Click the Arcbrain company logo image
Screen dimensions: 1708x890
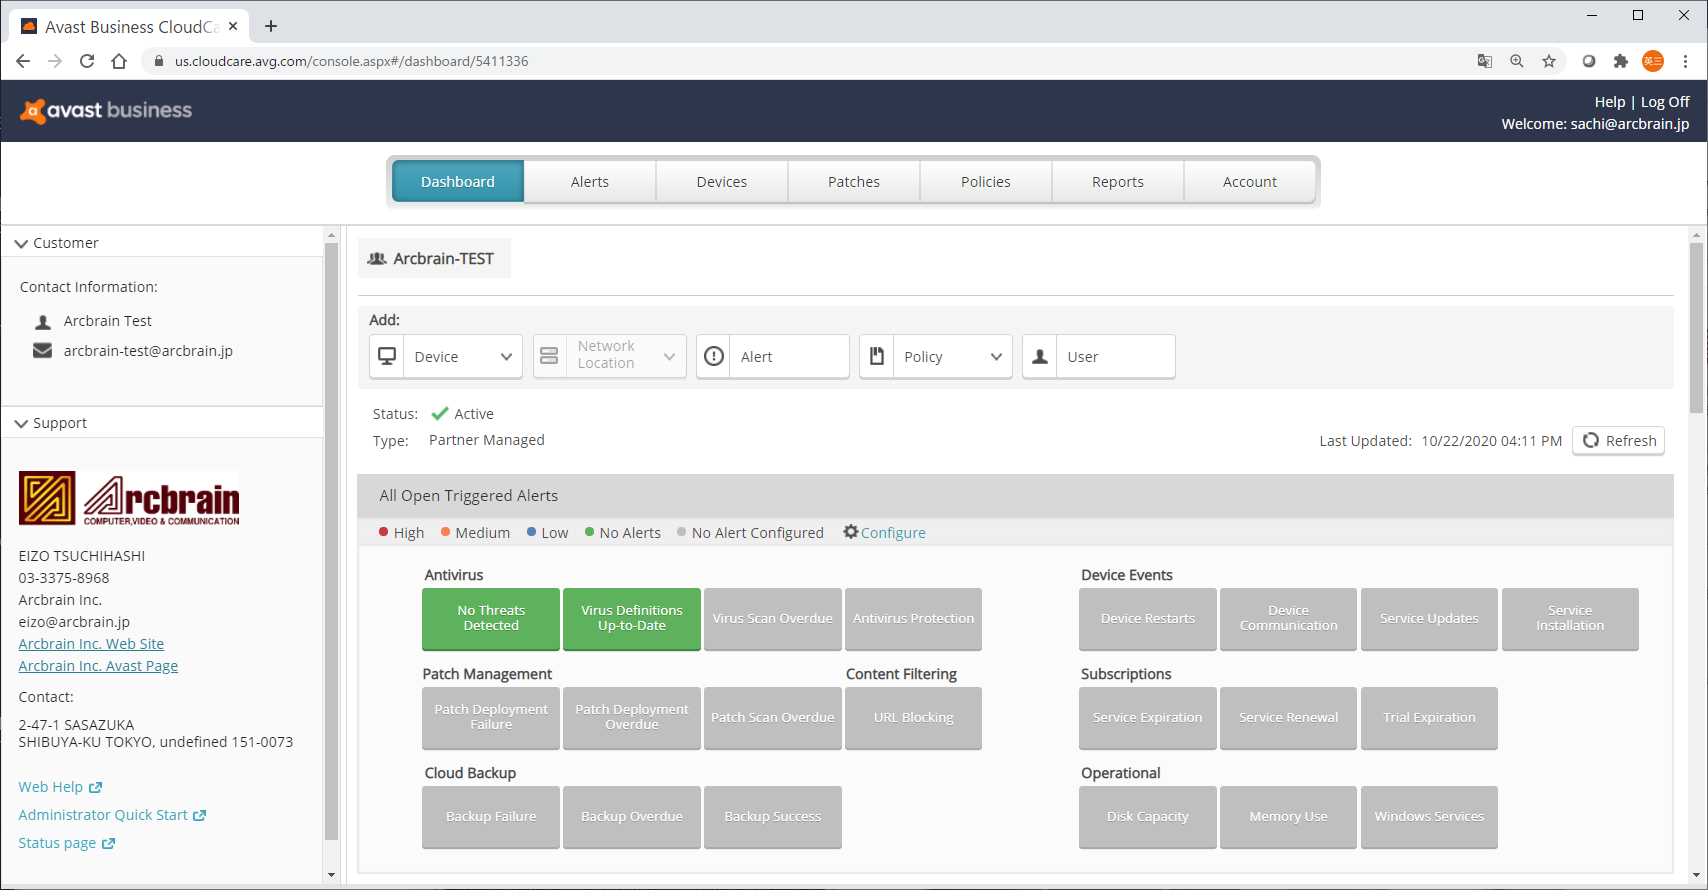click(129, 498)
